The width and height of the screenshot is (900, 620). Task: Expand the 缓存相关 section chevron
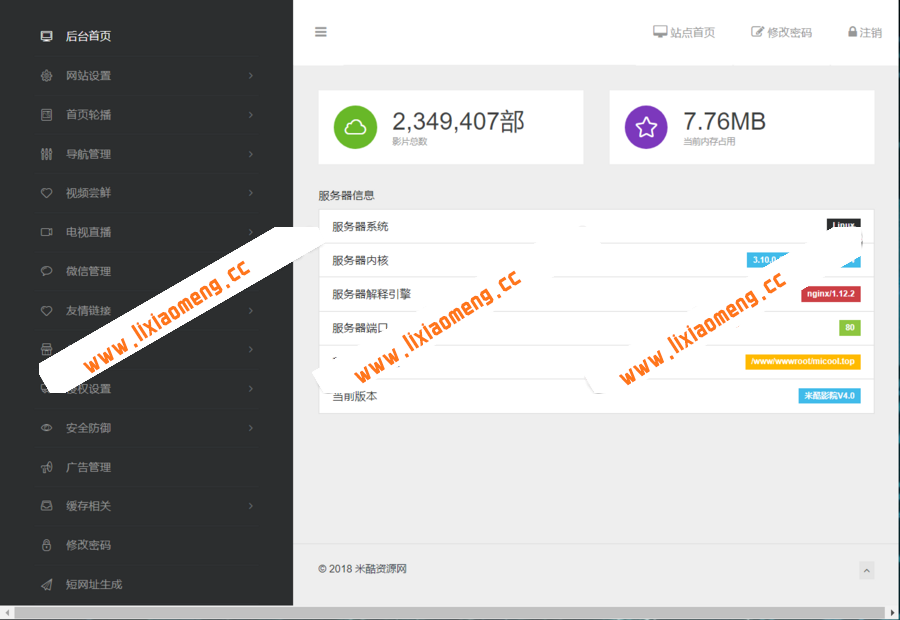pos(251,505)
